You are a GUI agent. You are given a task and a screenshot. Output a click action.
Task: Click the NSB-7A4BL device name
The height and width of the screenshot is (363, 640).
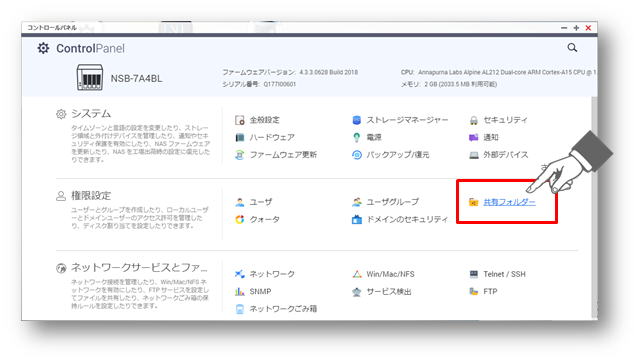click(136, 78)
